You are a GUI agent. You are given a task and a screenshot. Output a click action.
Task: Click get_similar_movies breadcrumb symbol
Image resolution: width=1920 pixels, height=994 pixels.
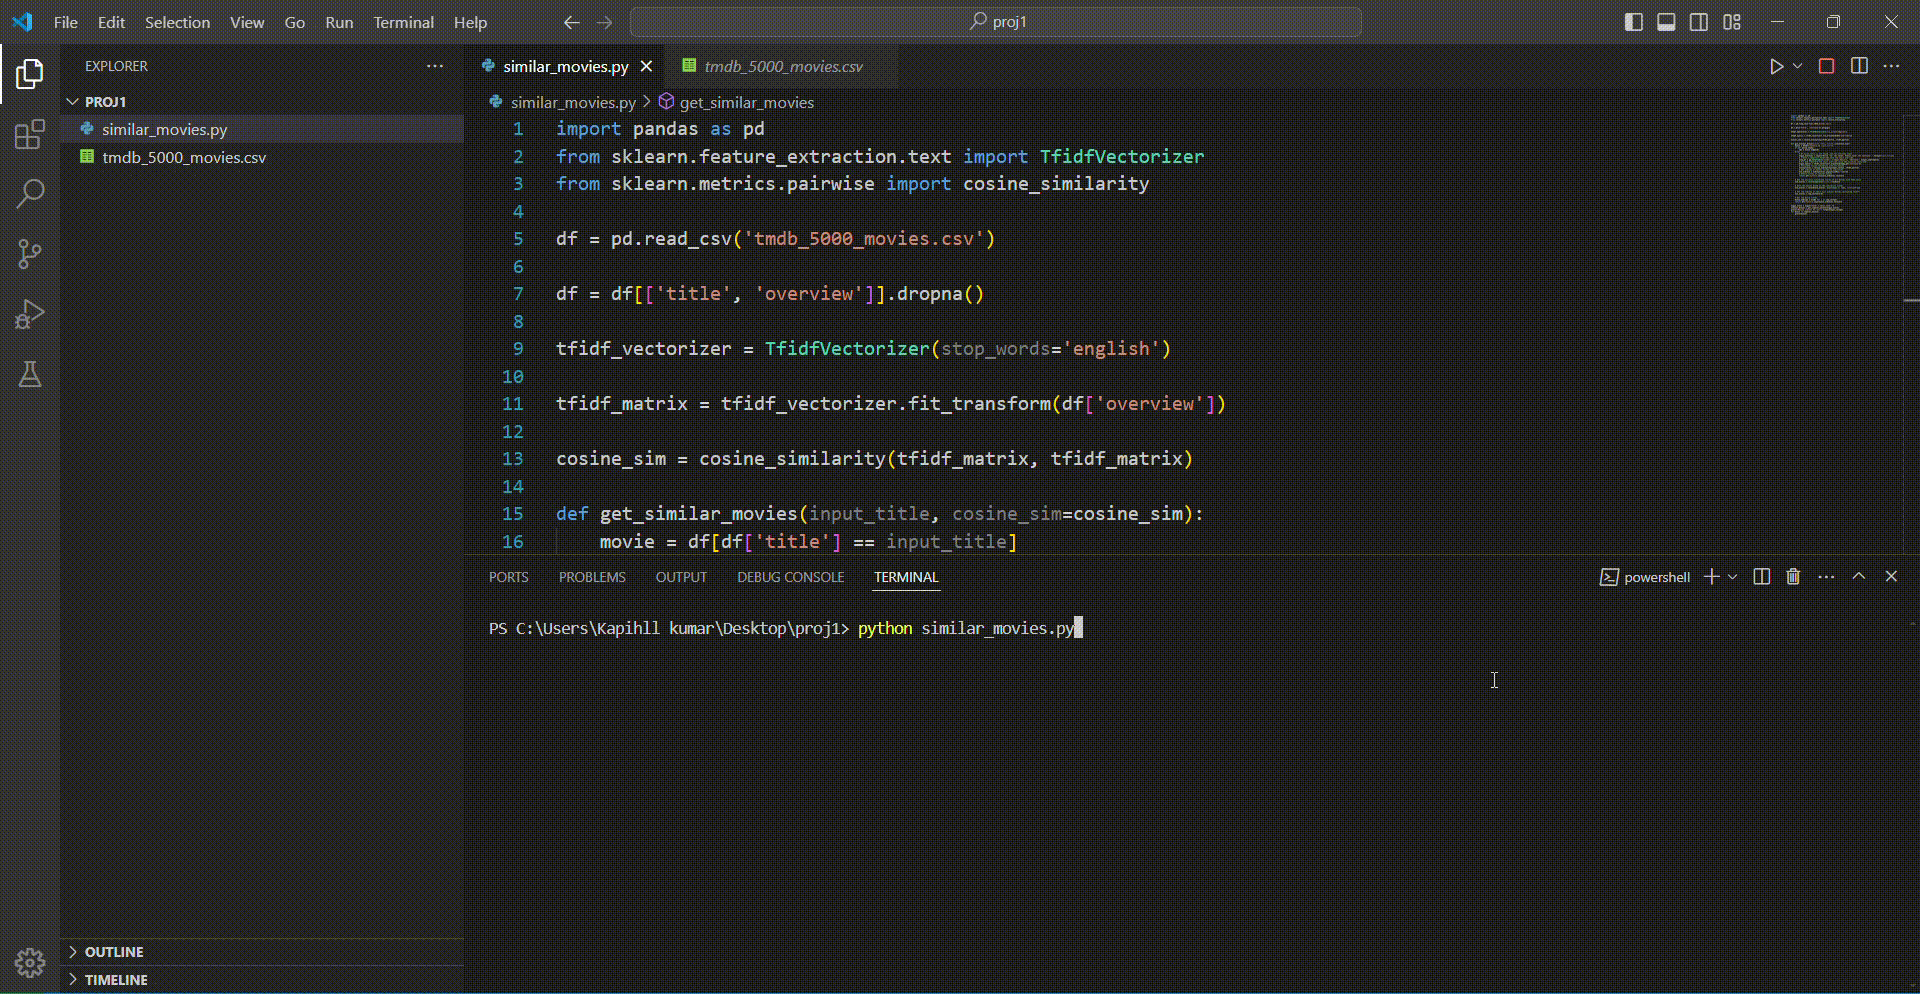pos(746,102)
